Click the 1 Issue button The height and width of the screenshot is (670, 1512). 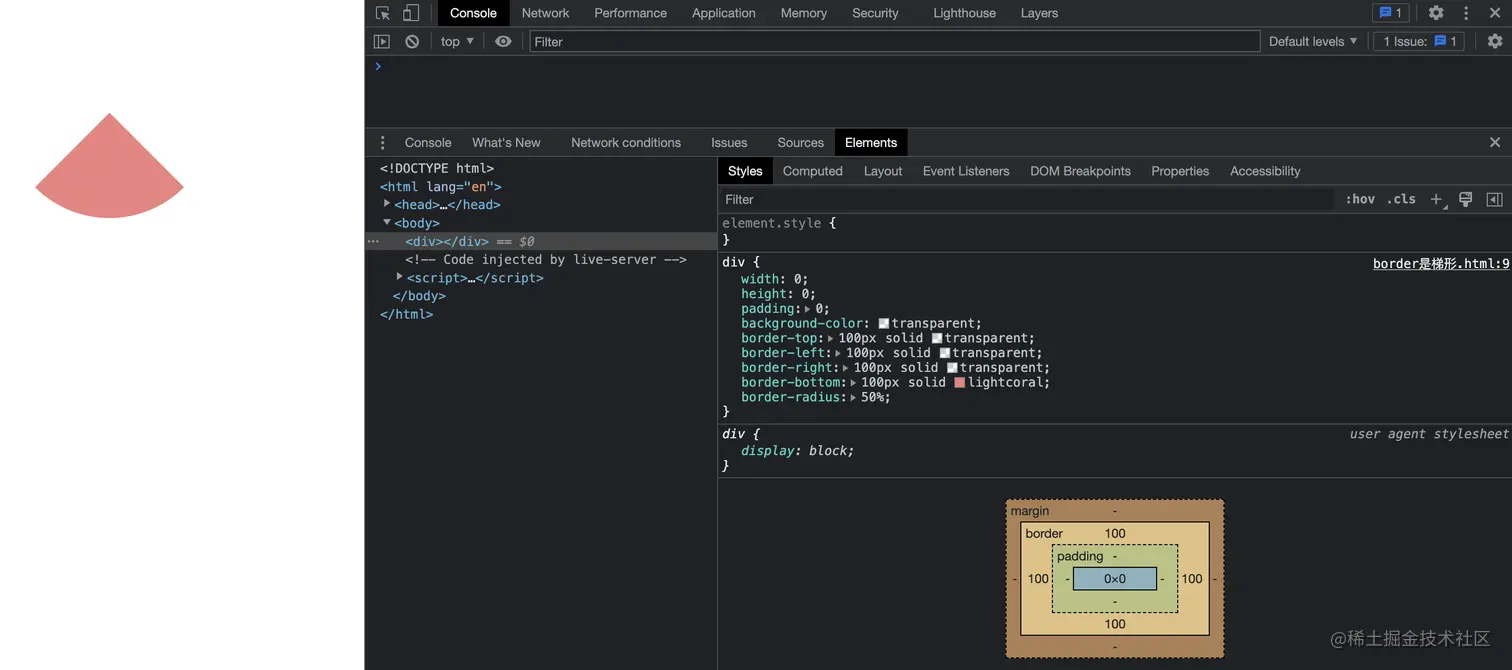pos(1420,41)
